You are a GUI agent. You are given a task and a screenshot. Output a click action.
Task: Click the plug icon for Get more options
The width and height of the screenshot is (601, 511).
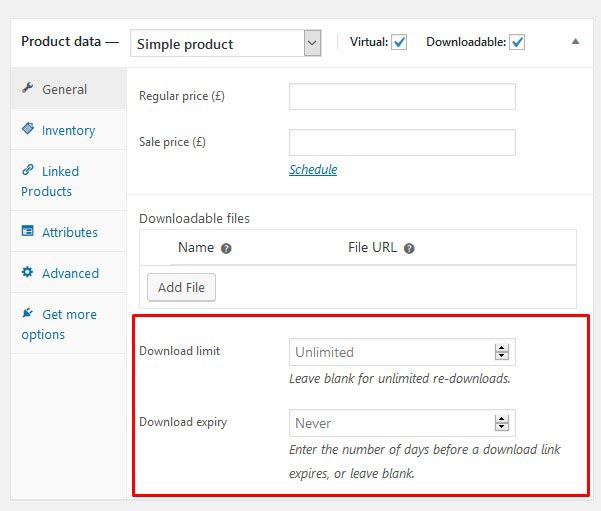coord(28,313)
